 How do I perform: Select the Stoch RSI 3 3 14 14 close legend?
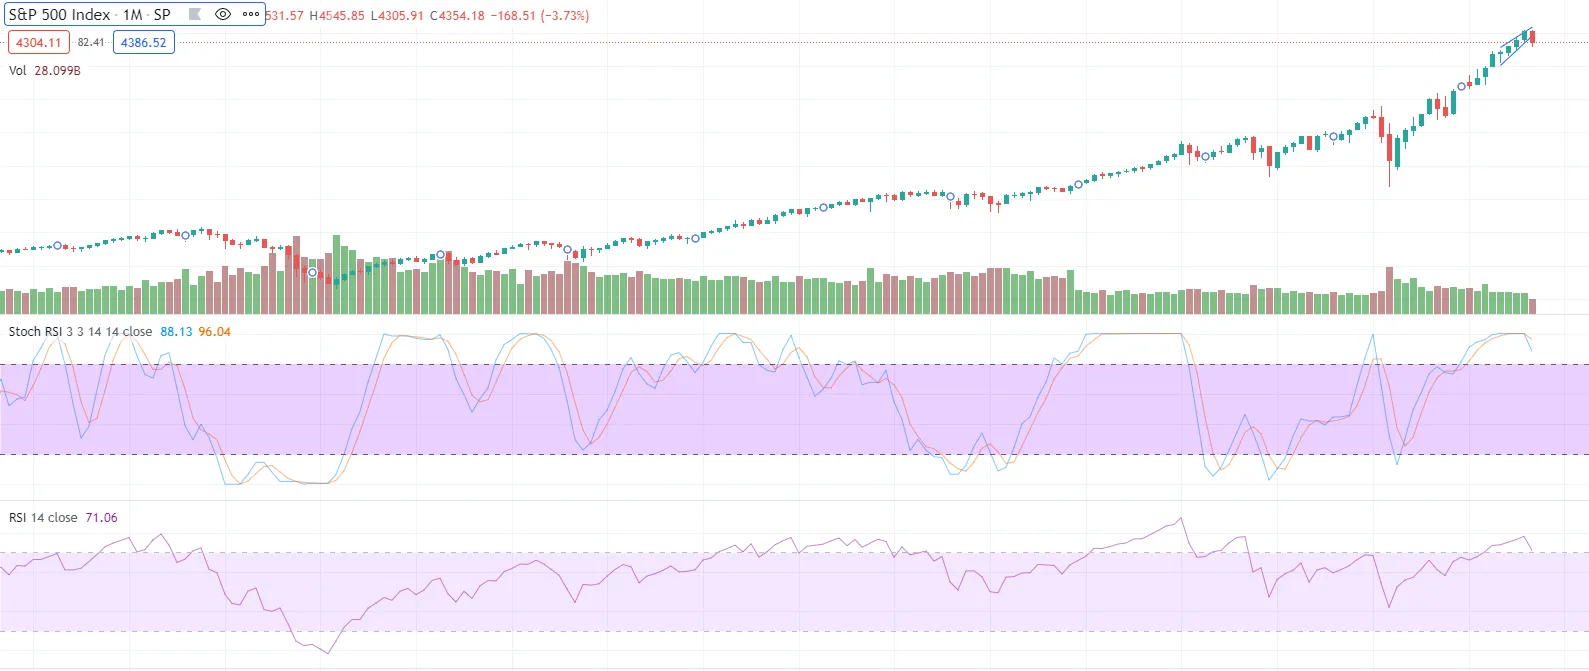[81, 332]
